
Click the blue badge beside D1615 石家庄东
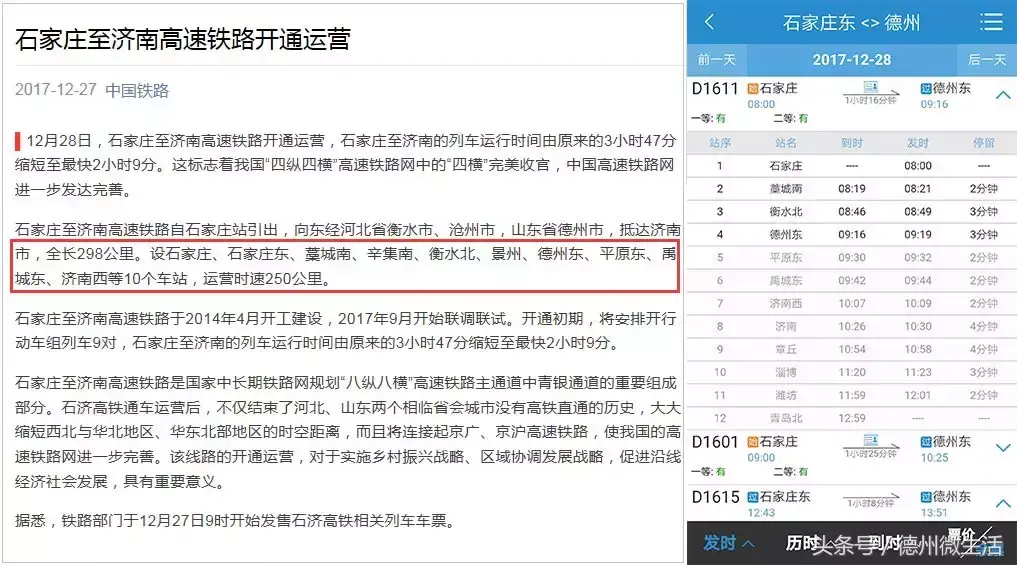(x=753, y=497)
